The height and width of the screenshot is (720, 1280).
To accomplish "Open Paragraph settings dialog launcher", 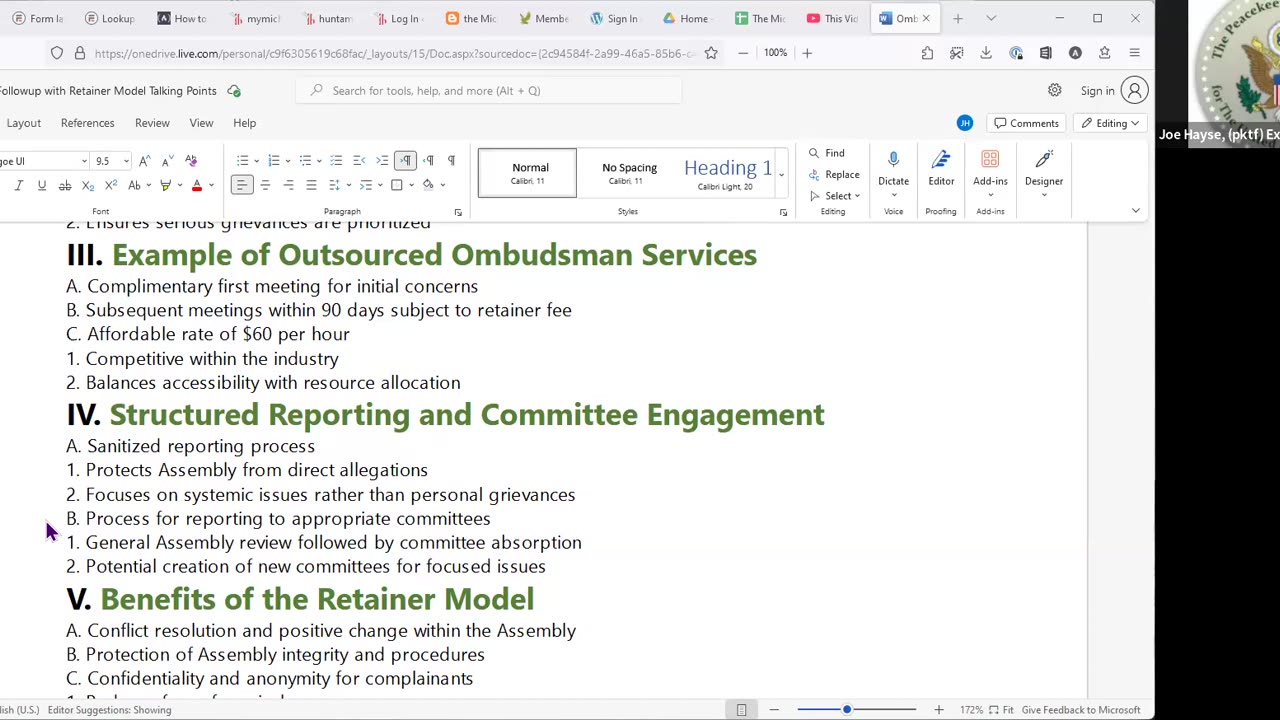I will (458, 212).
